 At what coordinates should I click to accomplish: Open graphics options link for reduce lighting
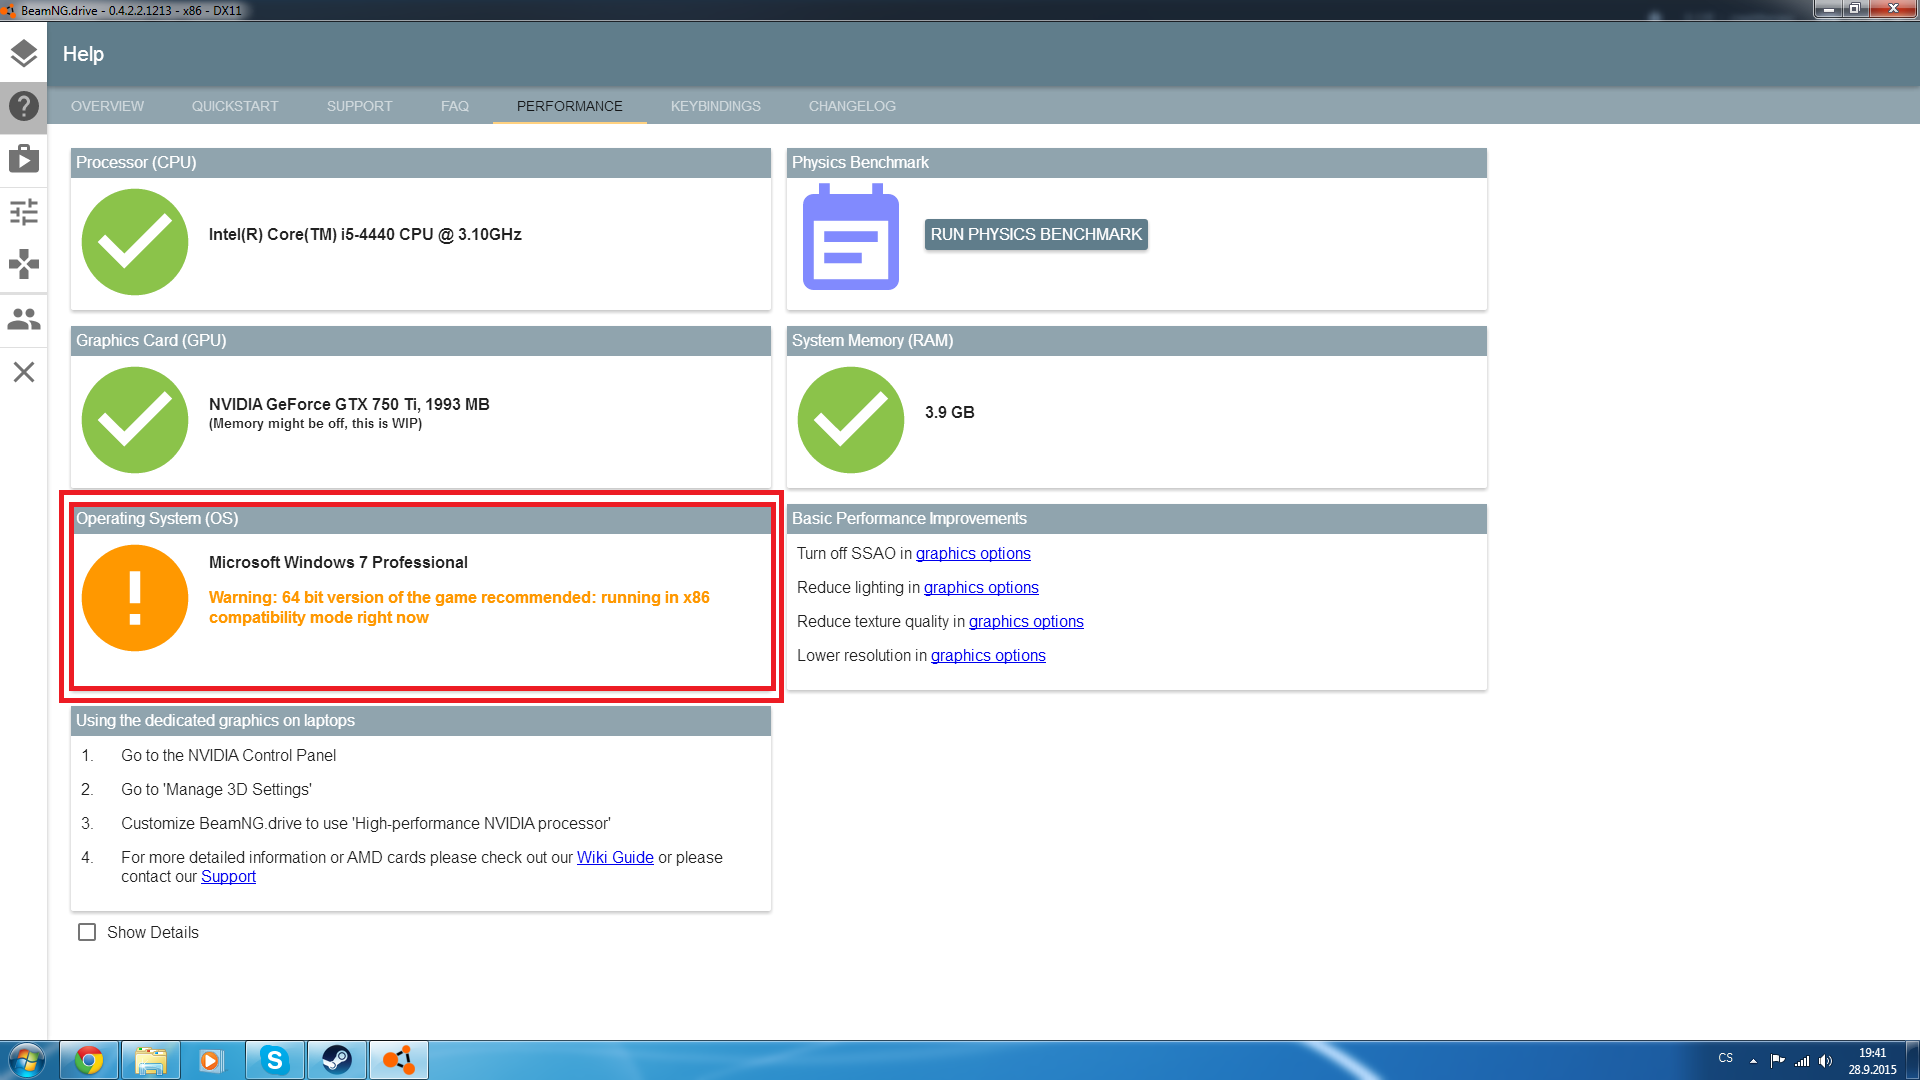pyautogui.click(x=981, y=587)
